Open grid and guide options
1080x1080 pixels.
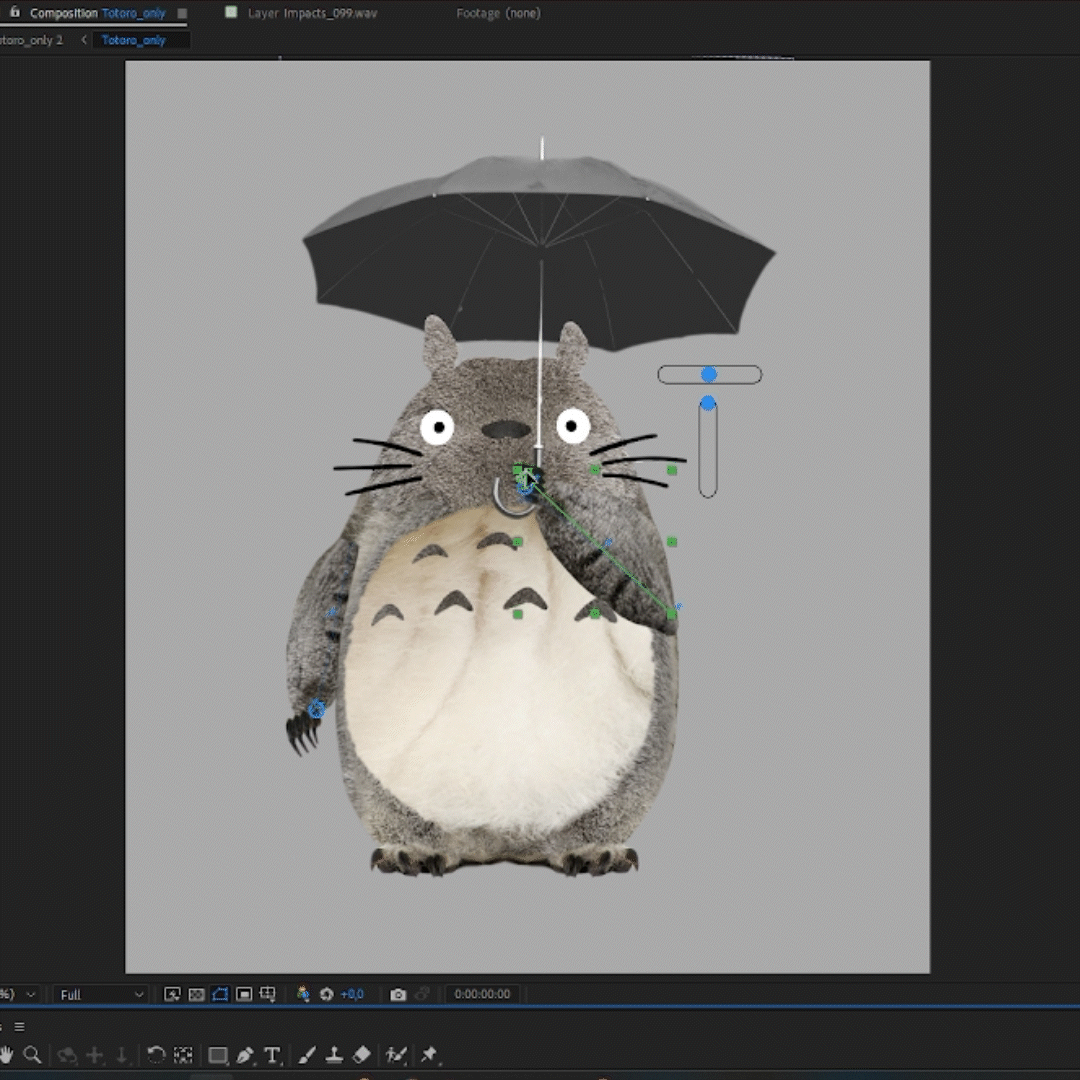(267, 994)
